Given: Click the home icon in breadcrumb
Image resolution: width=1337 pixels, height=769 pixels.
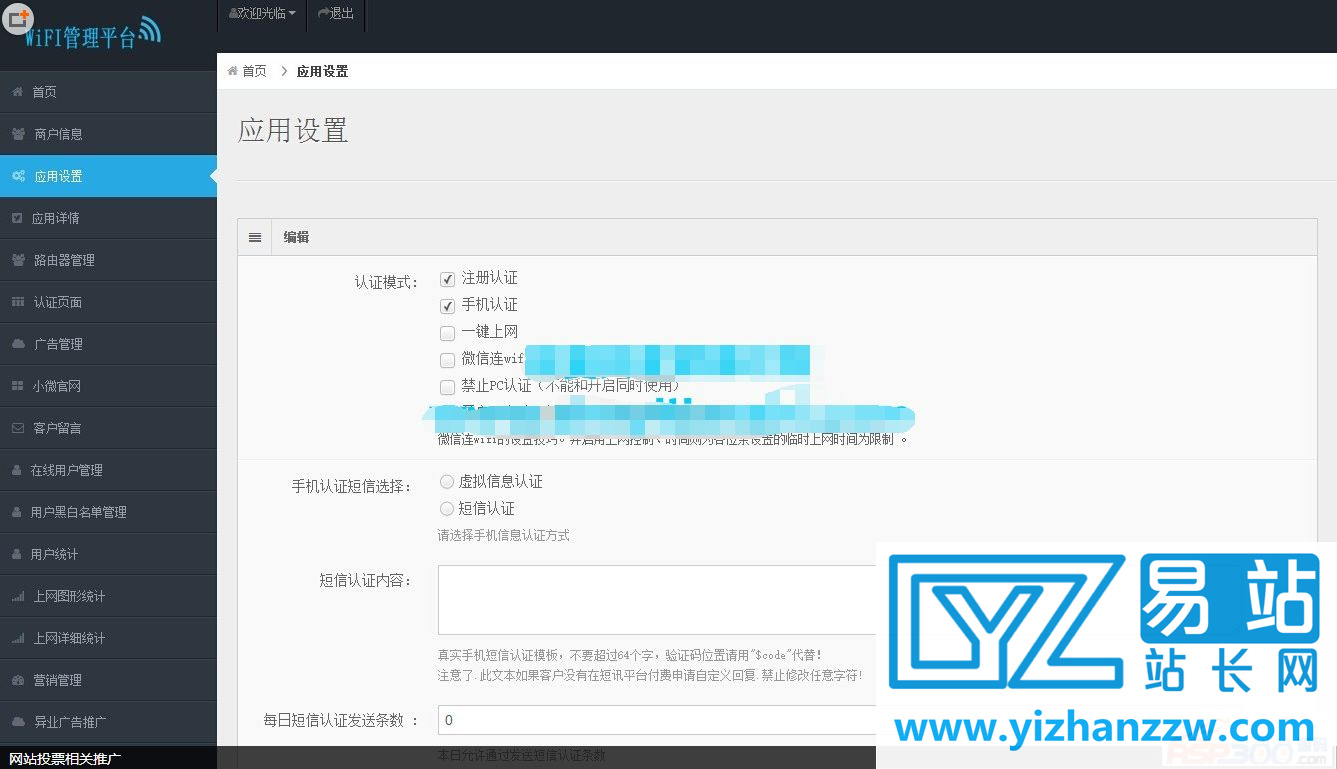Looking at the screenshot, I should click(x=233, y=71).
